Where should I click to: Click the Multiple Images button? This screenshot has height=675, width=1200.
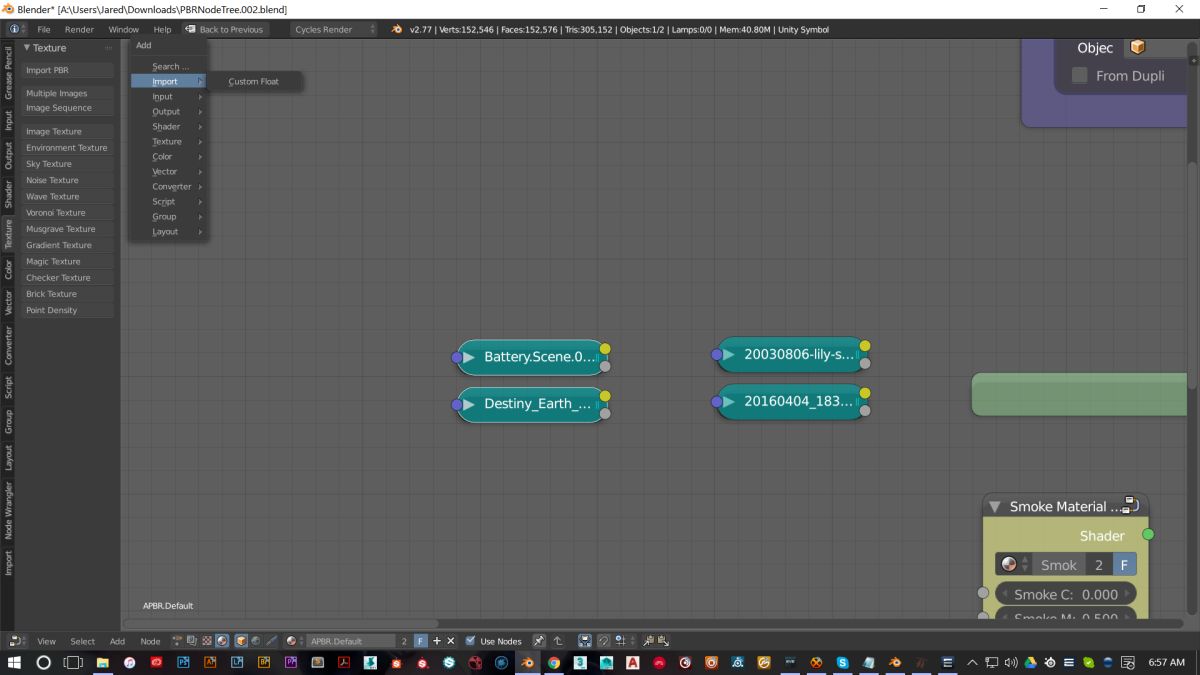click(67, 93)
